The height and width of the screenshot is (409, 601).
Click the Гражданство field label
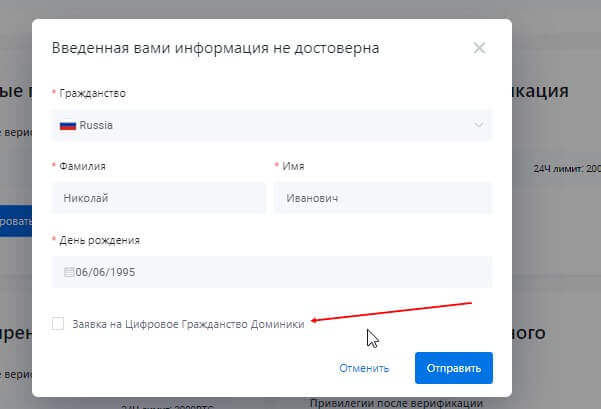click(93, 93)
